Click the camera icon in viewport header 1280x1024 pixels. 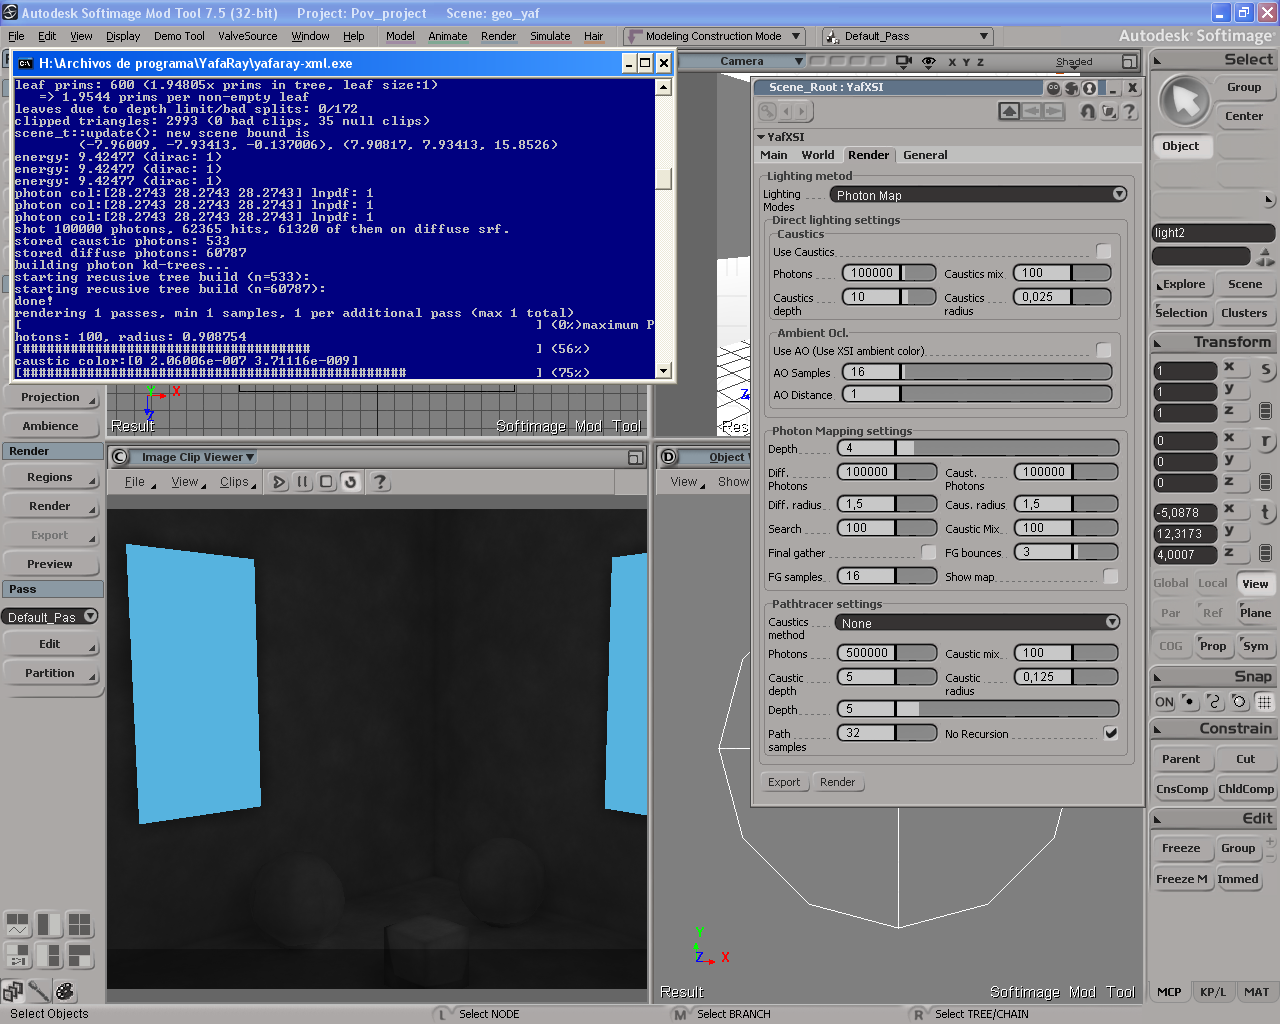coord(904,61)
